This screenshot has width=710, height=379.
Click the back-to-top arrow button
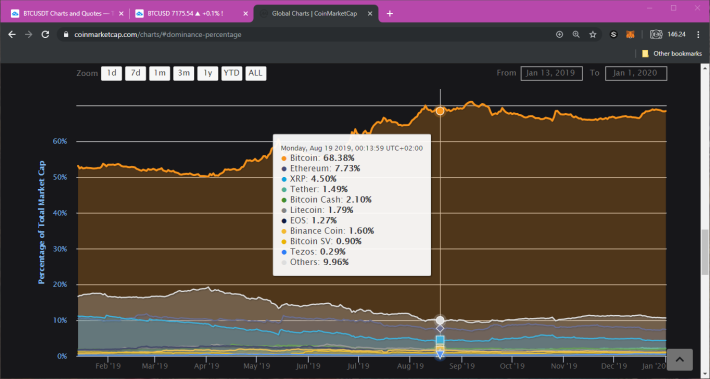click(679, 360)
